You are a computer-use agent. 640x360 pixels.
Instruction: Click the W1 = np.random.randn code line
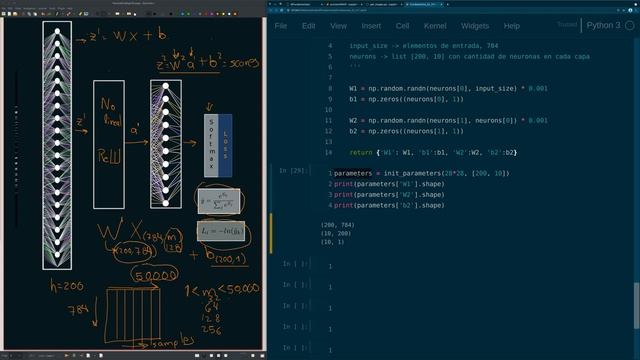pos(448,89)
